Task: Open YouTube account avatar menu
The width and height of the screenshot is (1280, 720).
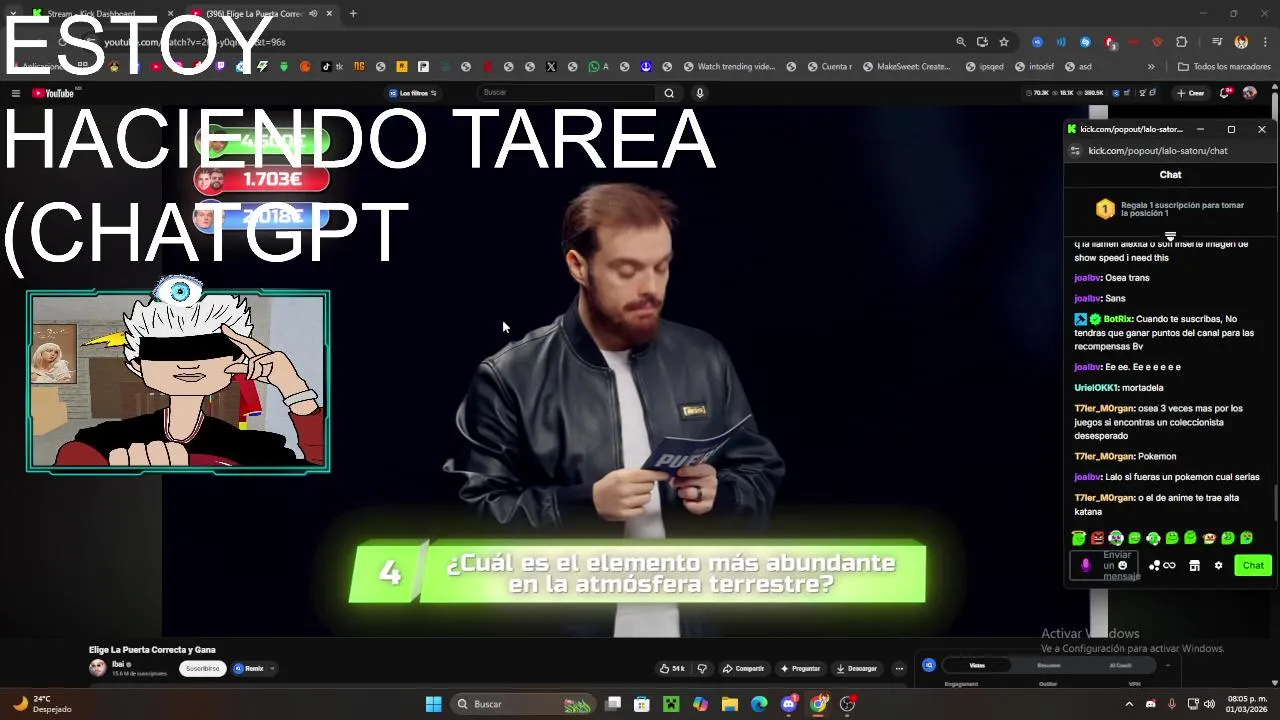Action: coord(1249,93)
